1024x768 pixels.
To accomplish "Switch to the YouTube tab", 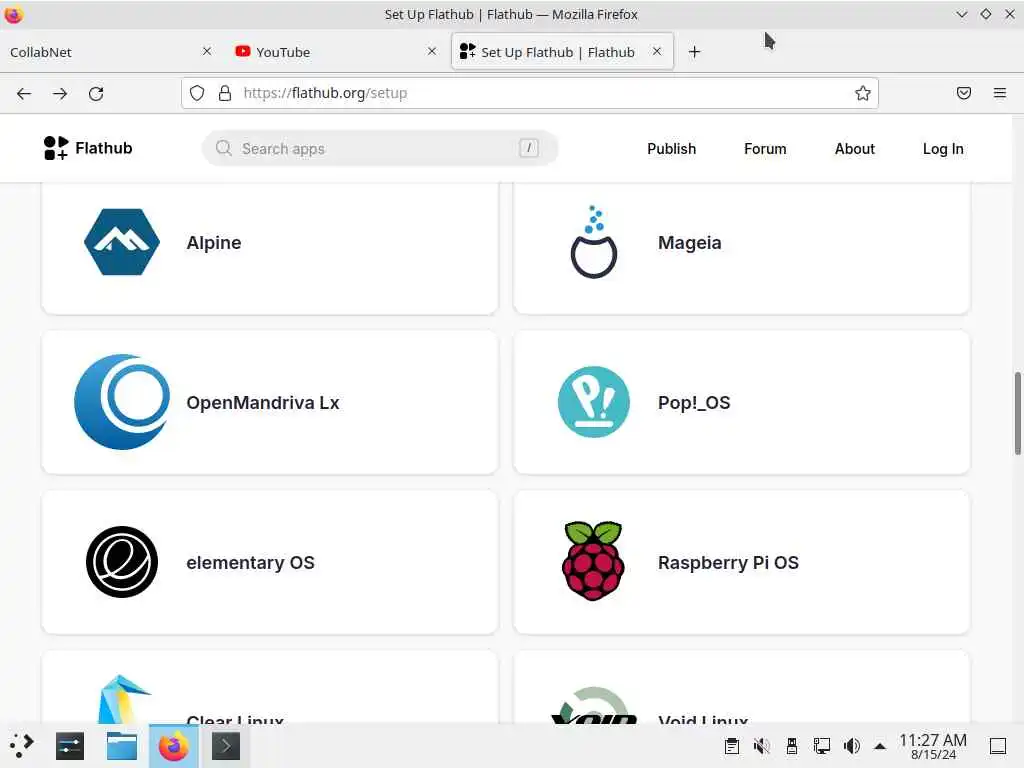I will tap(334, 52).
